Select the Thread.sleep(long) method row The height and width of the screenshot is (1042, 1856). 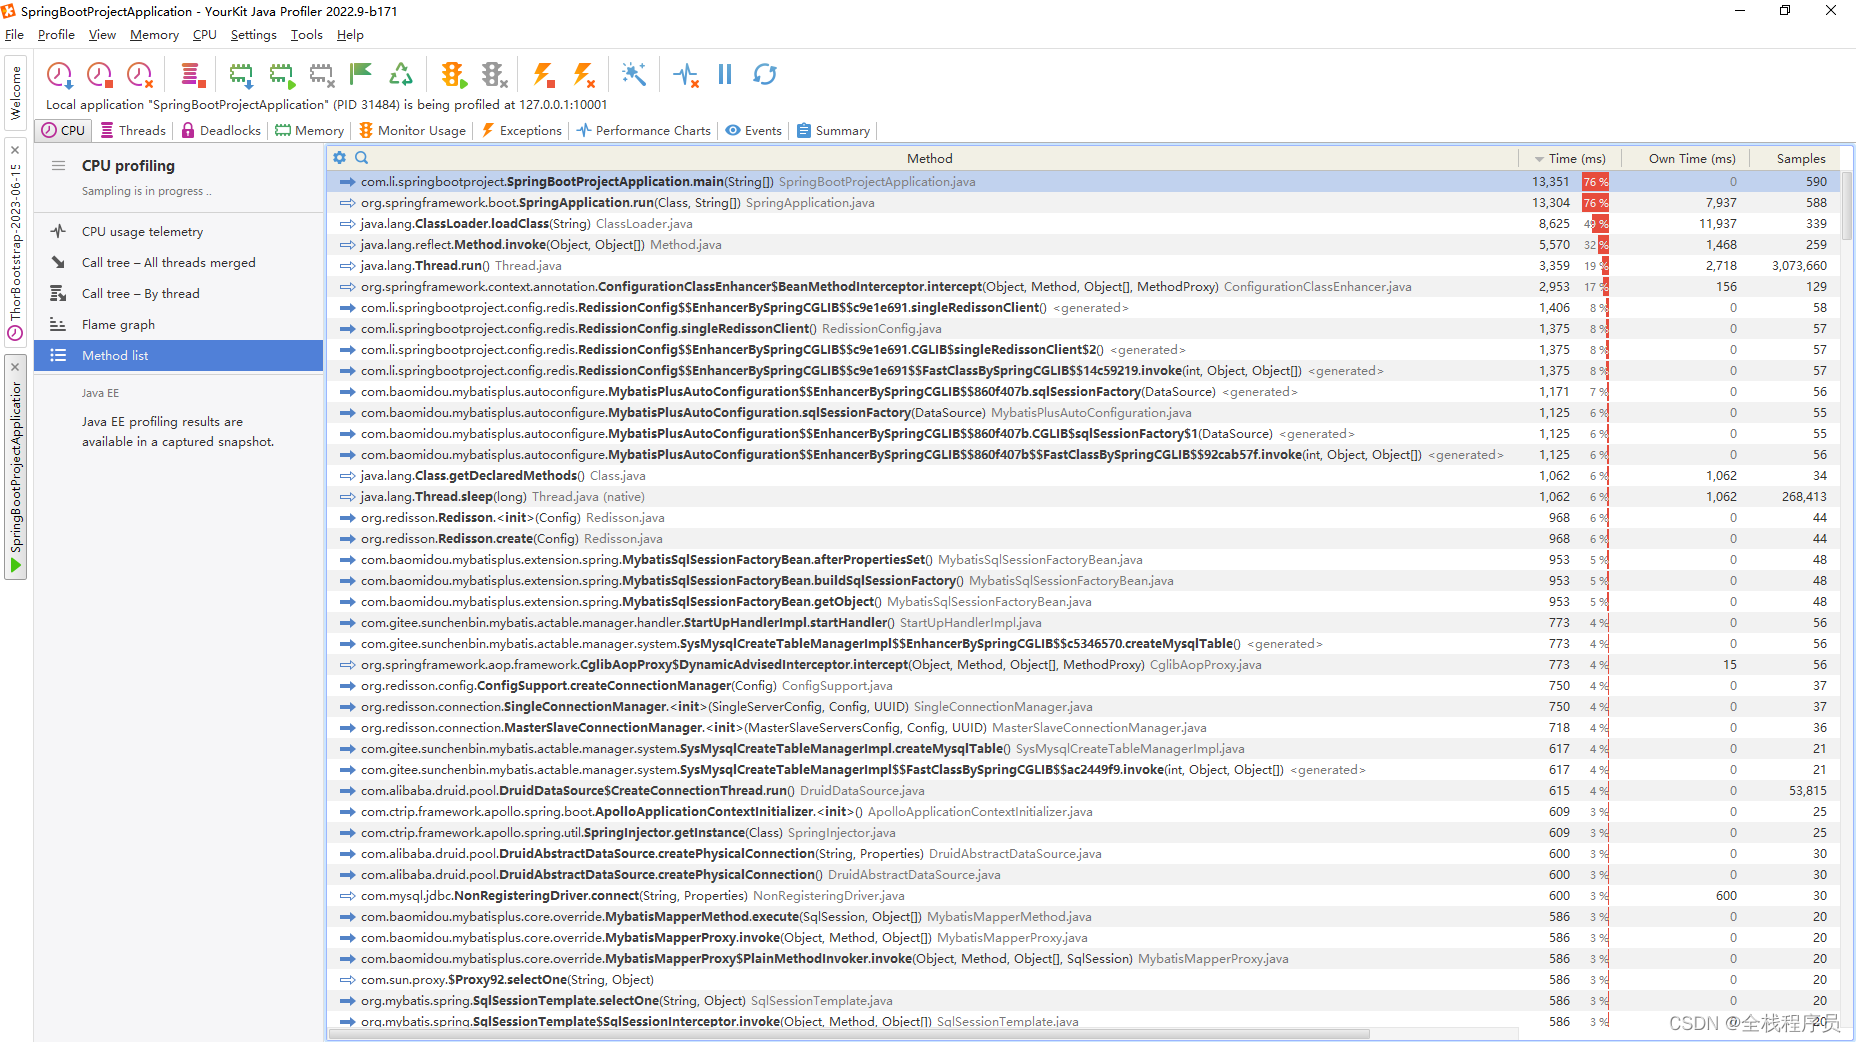point(1083,497)
